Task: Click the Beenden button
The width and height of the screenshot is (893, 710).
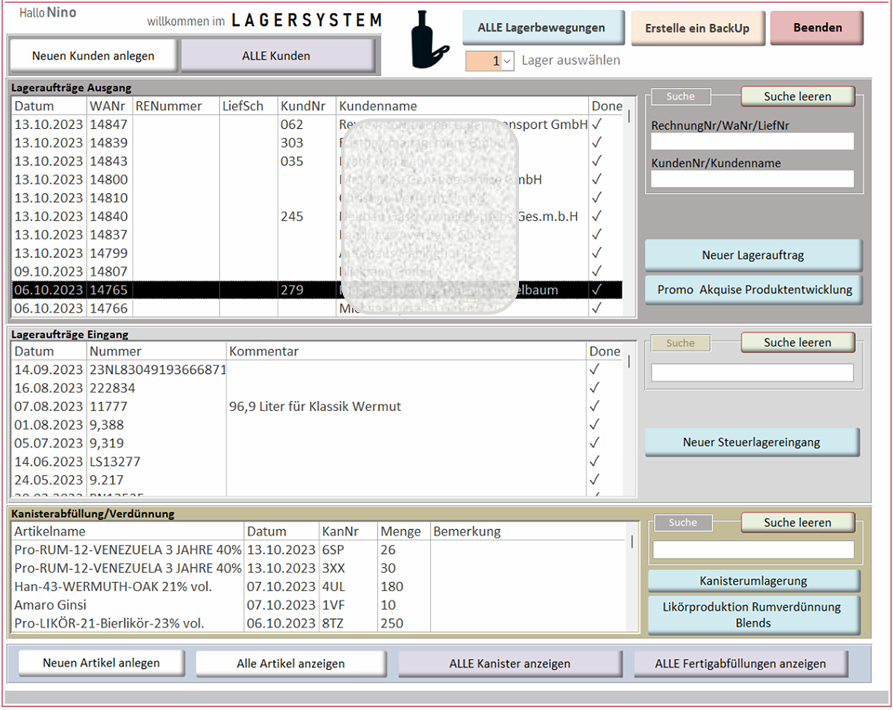Action: click(817, 27)
